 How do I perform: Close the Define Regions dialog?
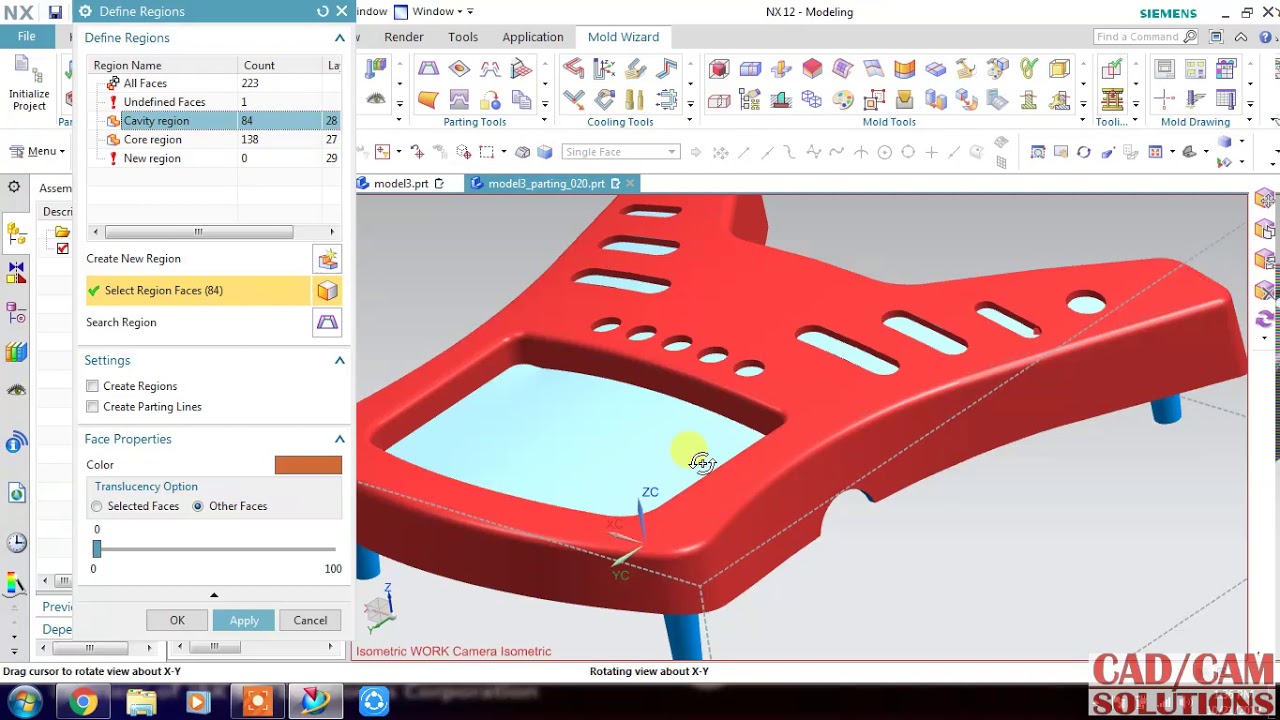tap(342, 12)
